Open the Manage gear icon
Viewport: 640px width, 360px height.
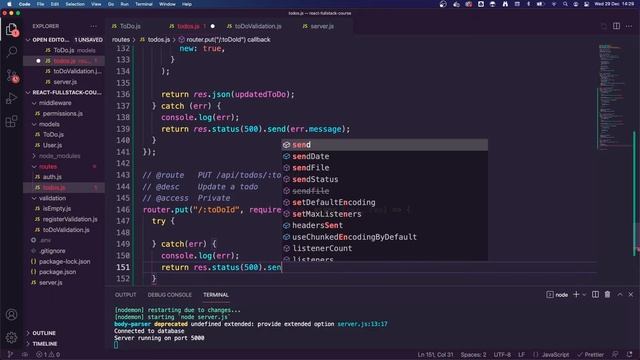click(11, 337)
